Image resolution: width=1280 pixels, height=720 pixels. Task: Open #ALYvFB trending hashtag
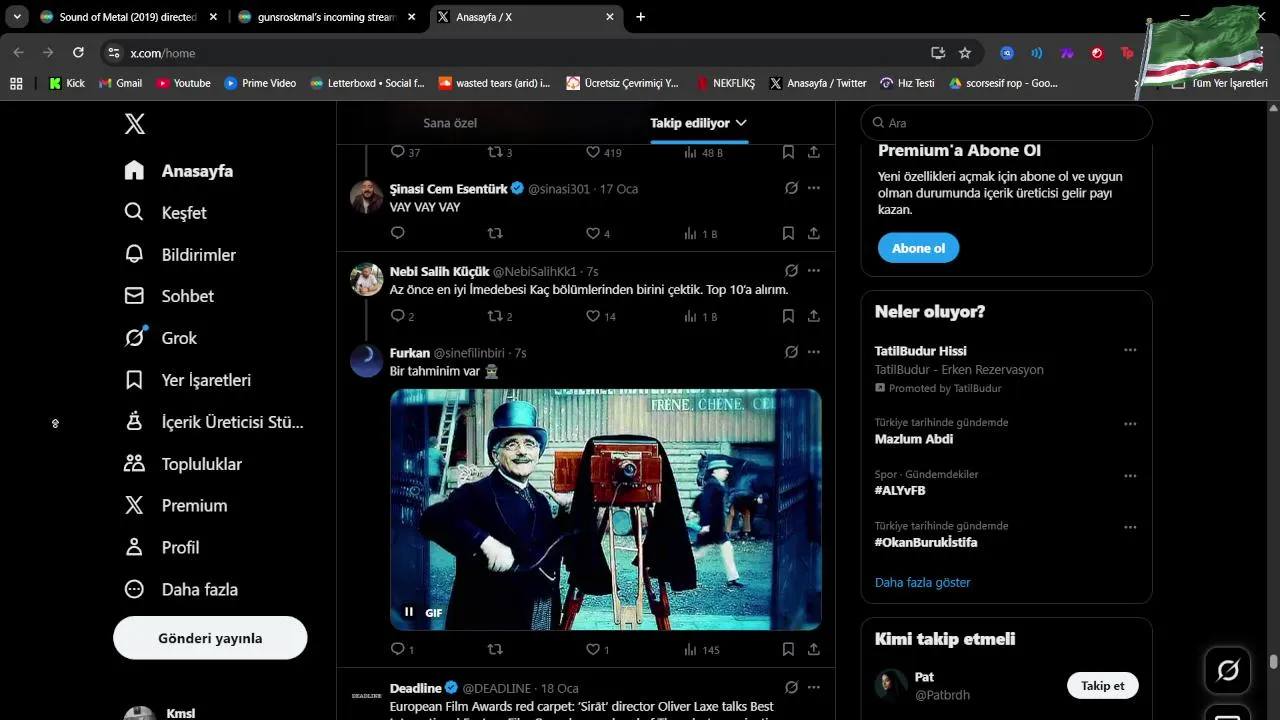click(900, 491)
